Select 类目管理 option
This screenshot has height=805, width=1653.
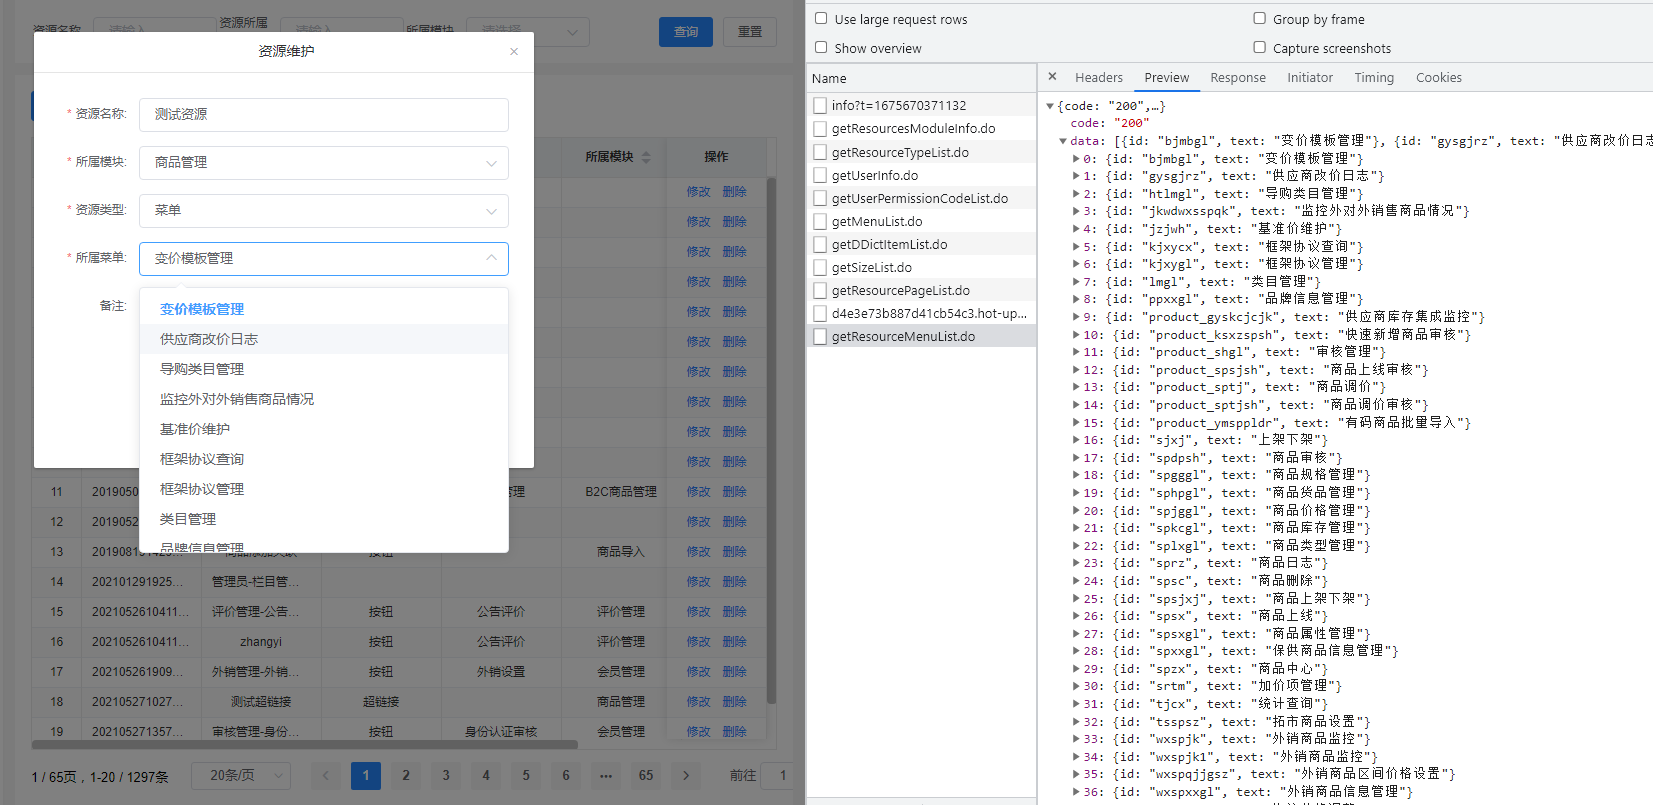324,519
